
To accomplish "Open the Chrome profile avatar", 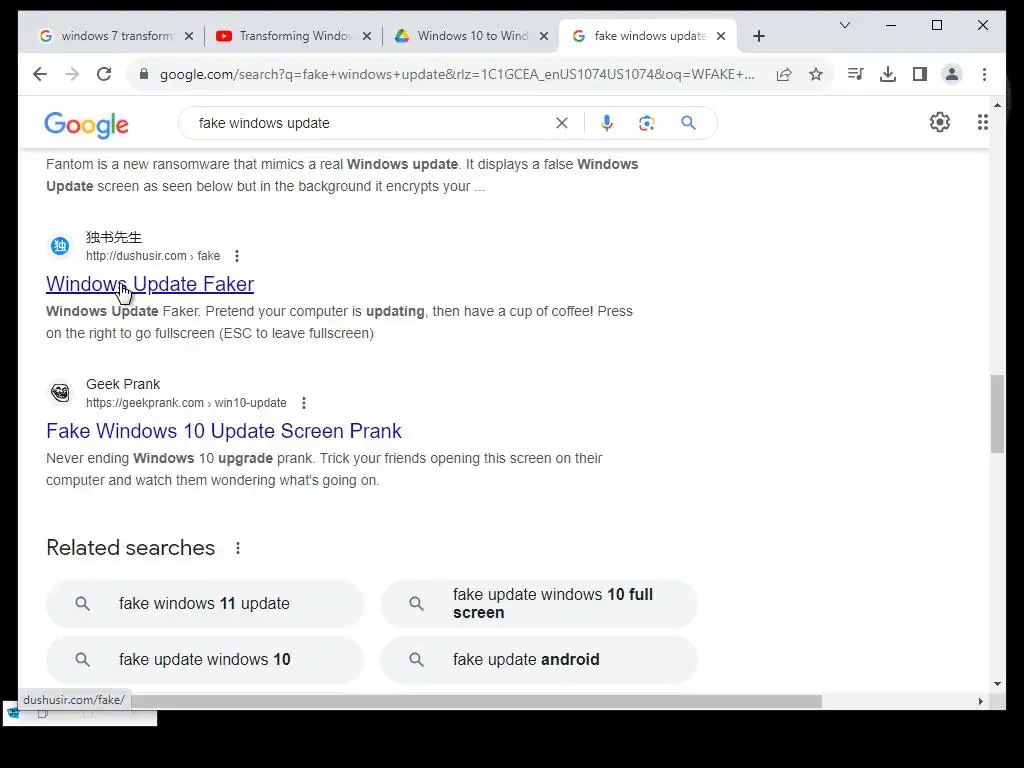I will pyautogui.click(x=952, y=74).
